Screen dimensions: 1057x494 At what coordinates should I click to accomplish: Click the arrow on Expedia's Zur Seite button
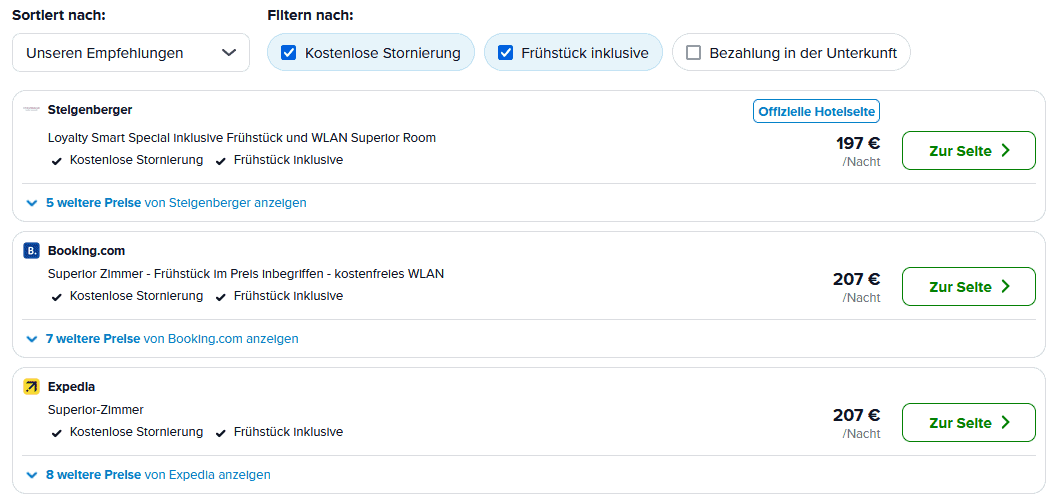[1005, 423]
